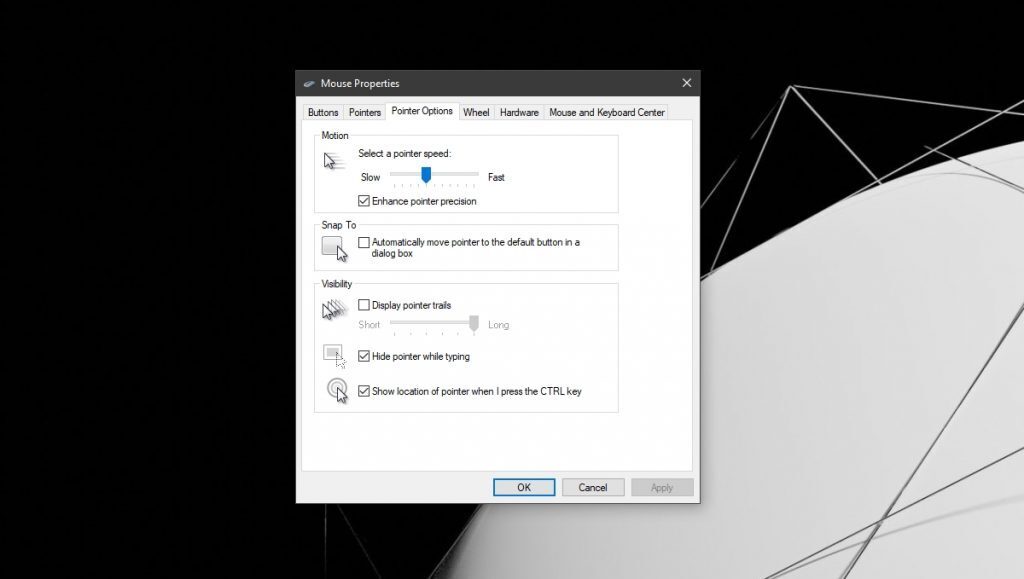This screenshot has width=1024, height=579.
Task: Uncheck Hide pointer while typing
Action: [366, 356]
